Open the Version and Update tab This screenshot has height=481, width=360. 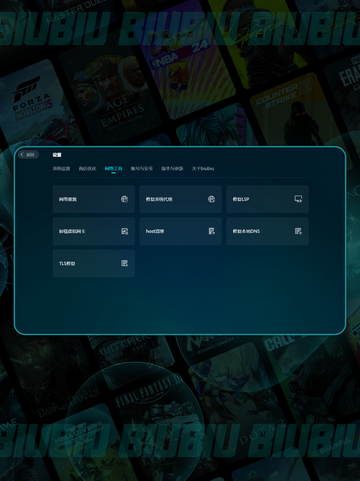pos(172,169)
